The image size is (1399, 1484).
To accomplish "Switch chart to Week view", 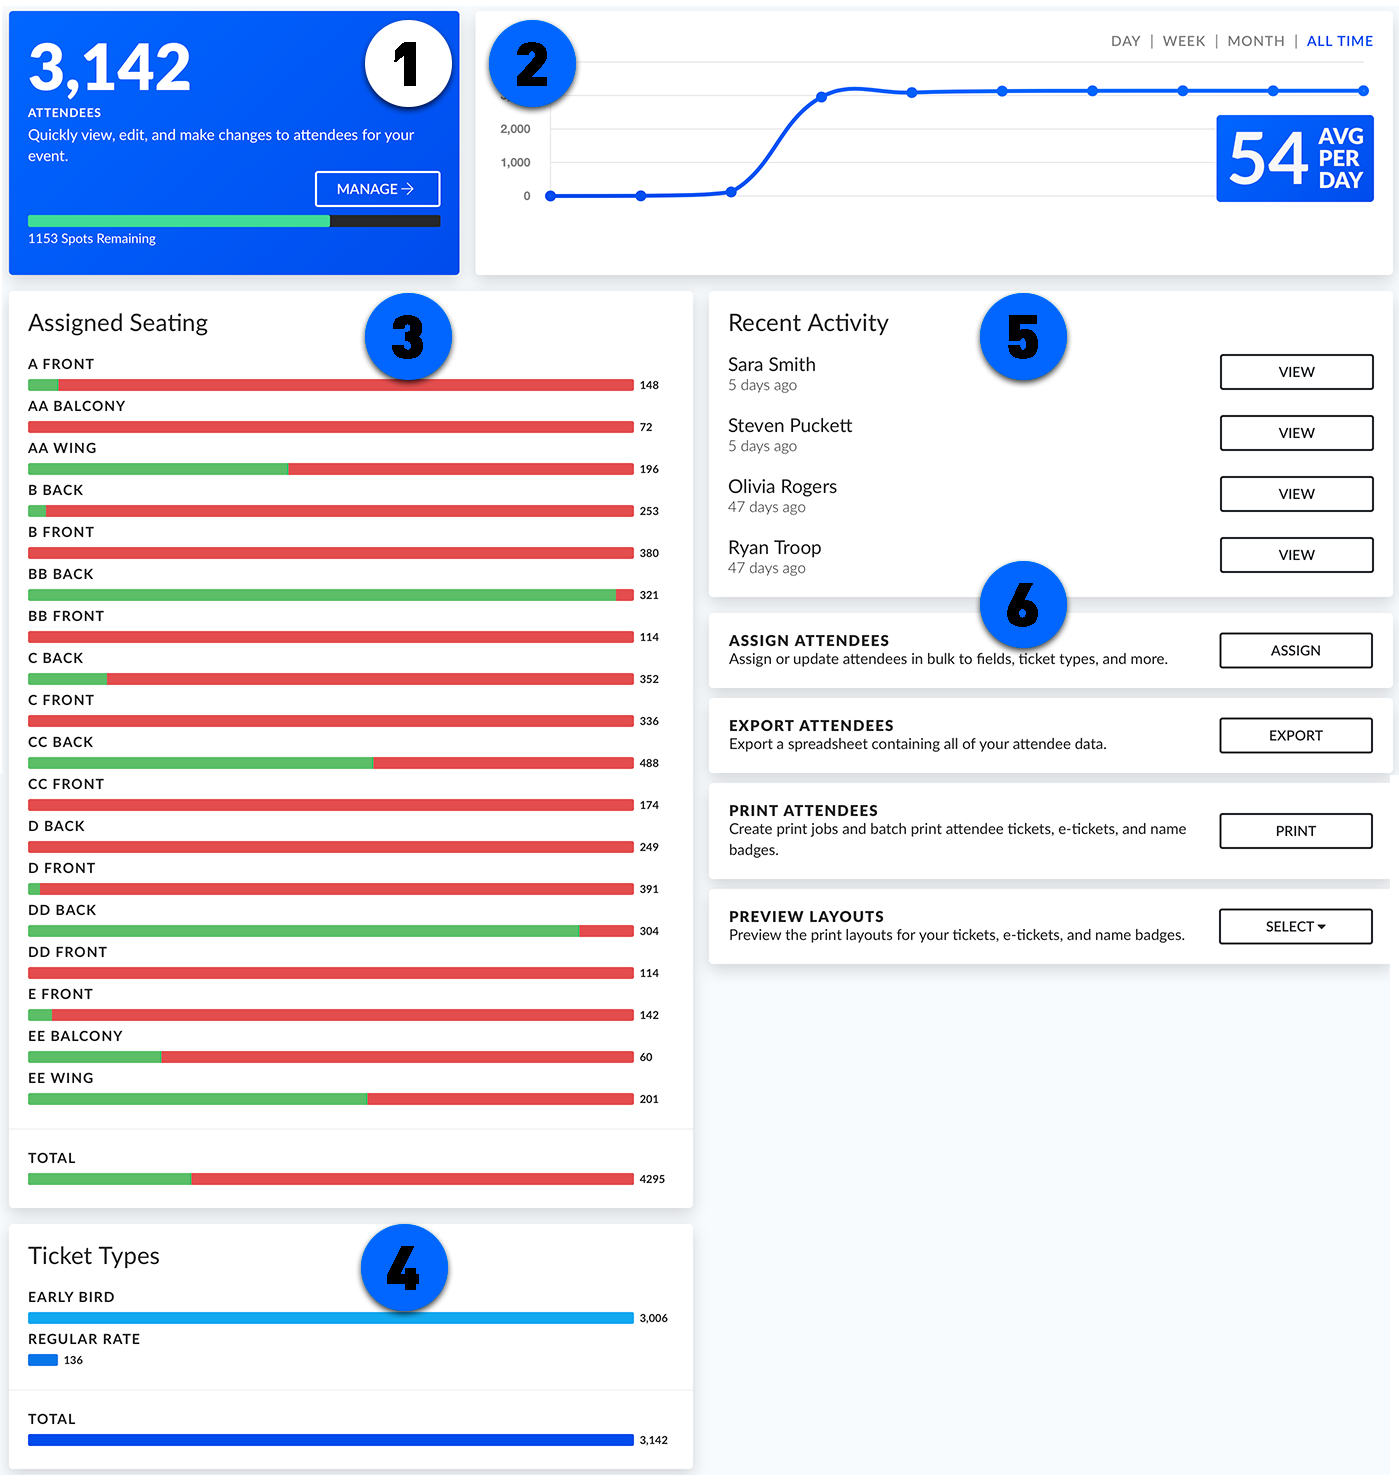I will click(1183, 41).
